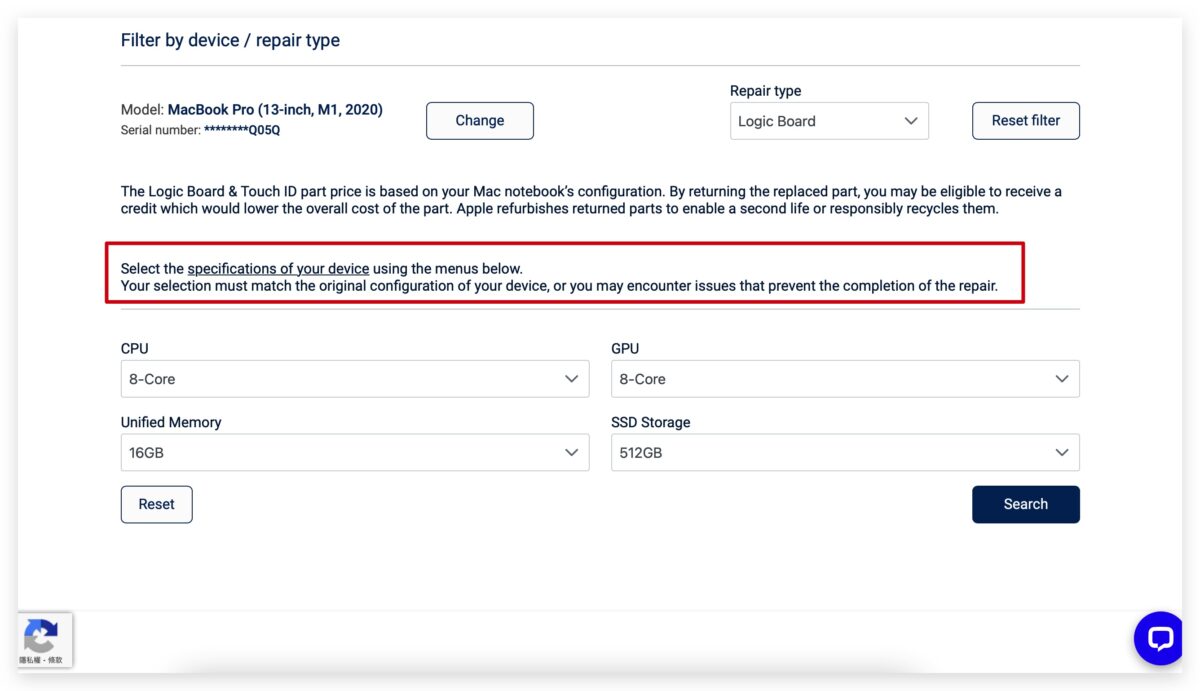Screen dimensions: 1200x691
Task: Click the chevron arrow in the GPU field
Action: pyautogui.click(x=1062, y=379)
